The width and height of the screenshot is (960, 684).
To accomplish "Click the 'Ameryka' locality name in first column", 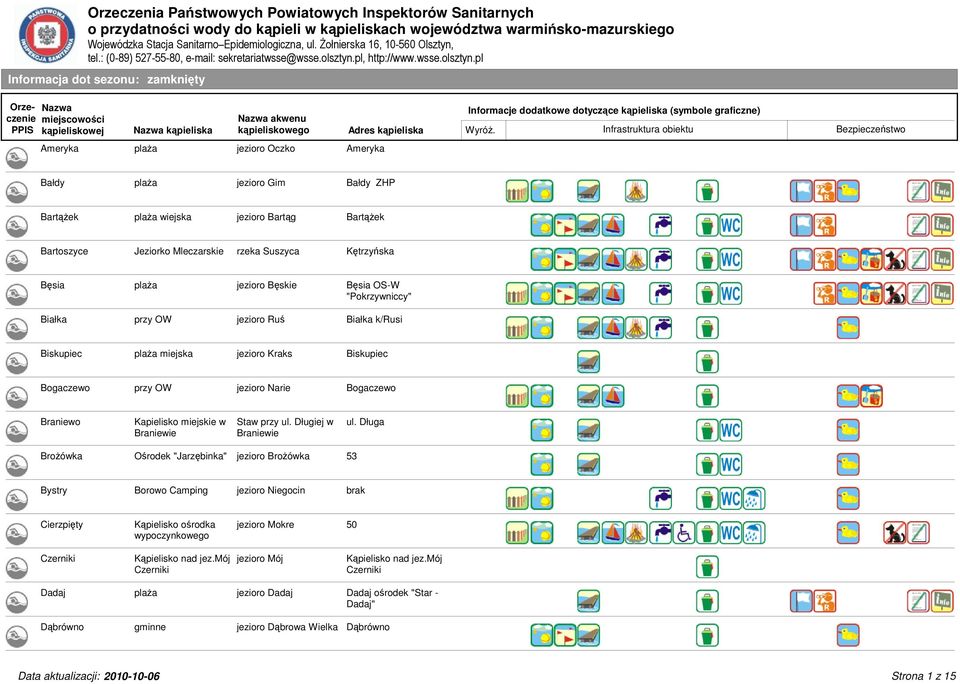I will [x=59, y=149].
